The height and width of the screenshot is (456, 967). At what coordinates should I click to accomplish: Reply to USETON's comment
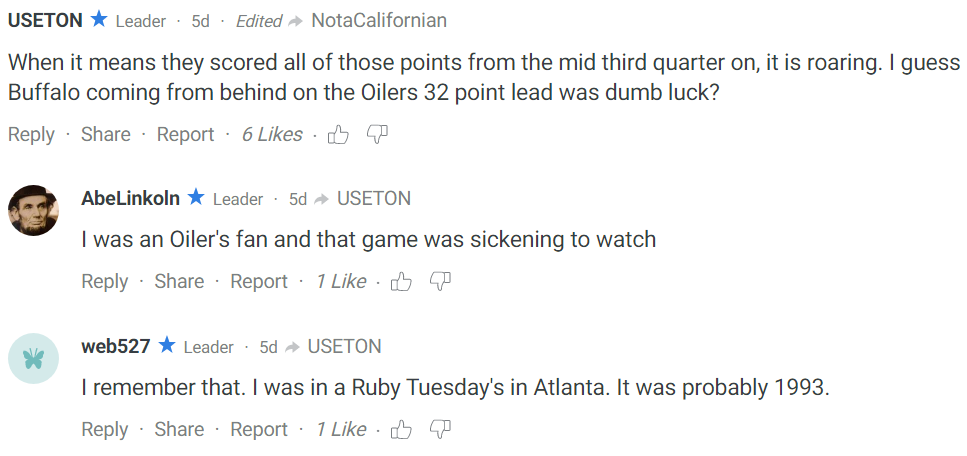click(31, 135)
